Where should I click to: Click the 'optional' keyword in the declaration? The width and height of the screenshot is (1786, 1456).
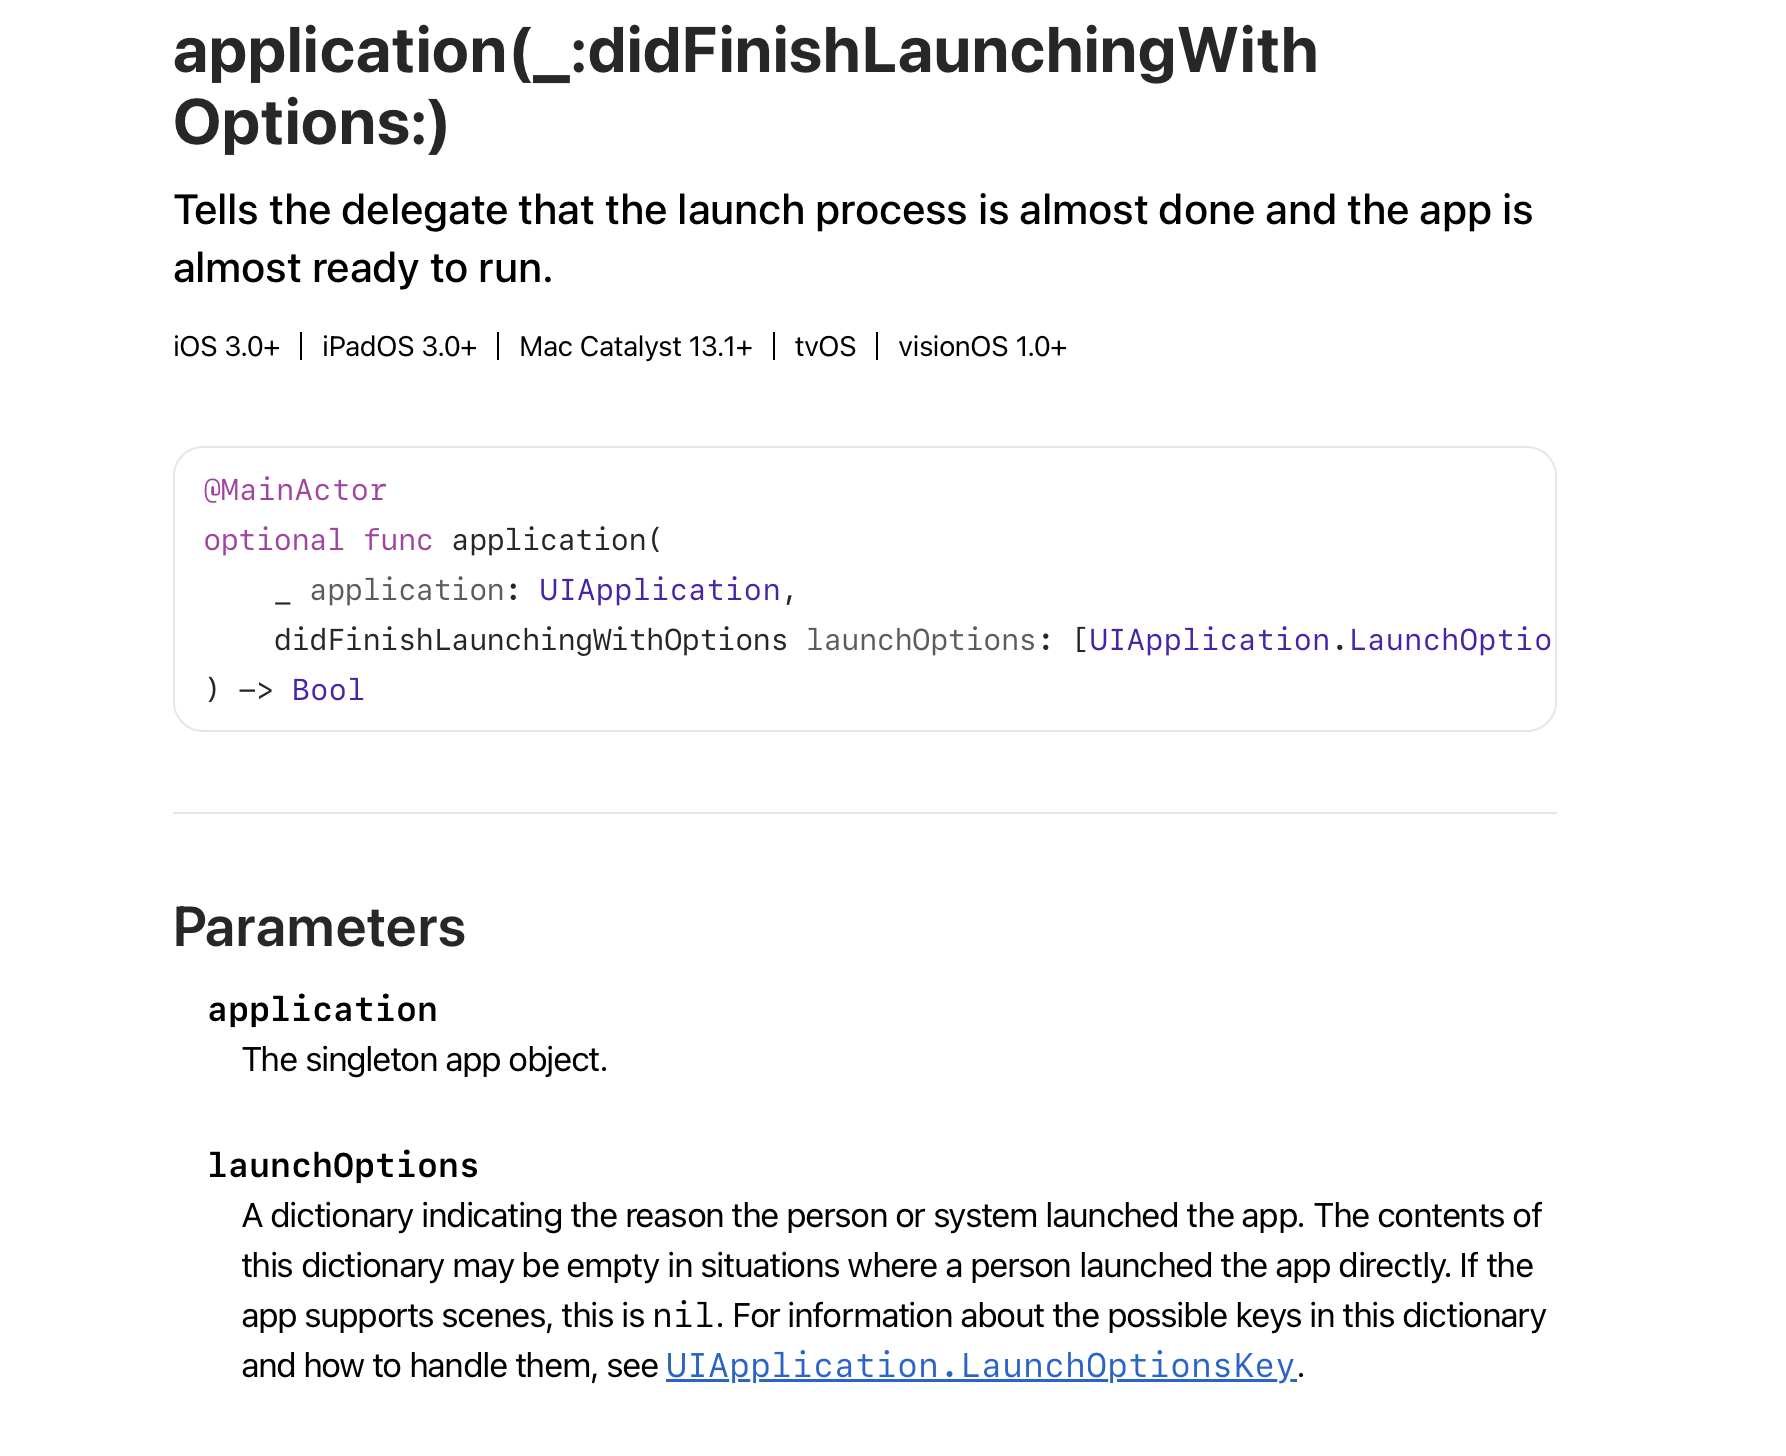pyautogui.click(x=273, y=540)
